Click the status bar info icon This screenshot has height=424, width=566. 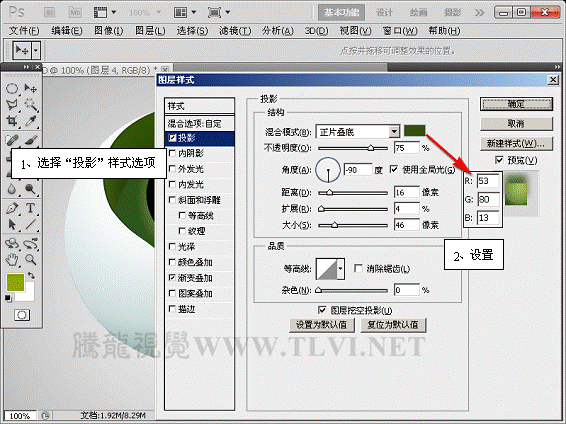click(45, 415)
